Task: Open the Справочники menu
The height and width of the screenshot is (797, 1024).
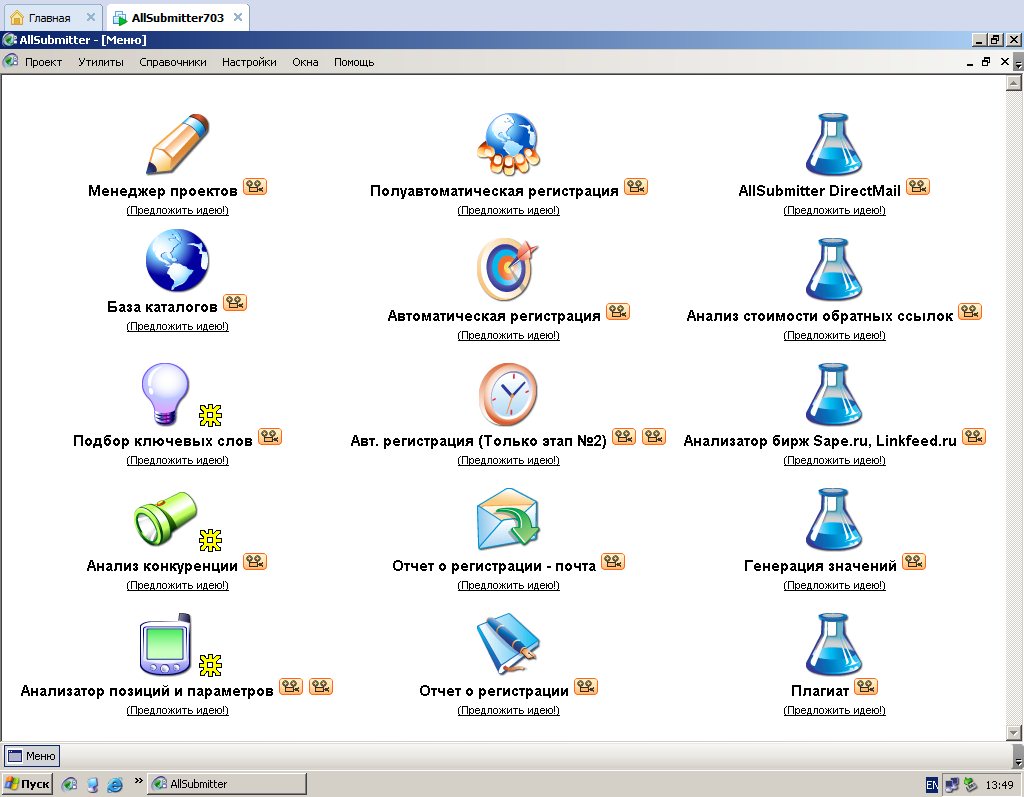Action: click(x=172, y=62)
